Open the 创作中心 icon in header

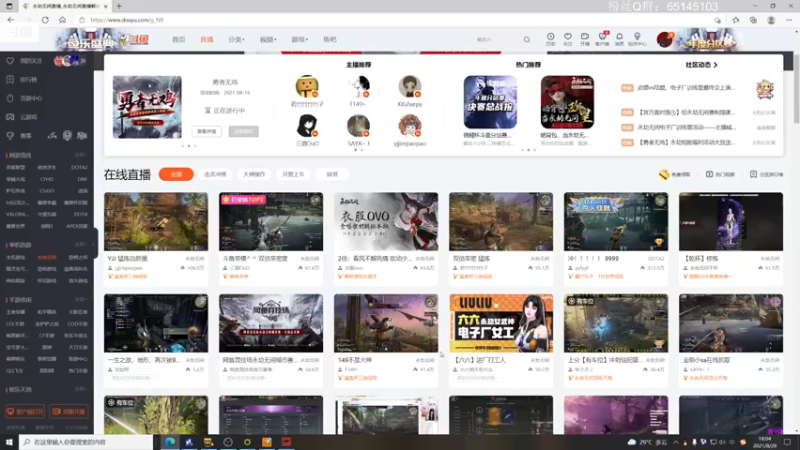click(x=637, y=39)
